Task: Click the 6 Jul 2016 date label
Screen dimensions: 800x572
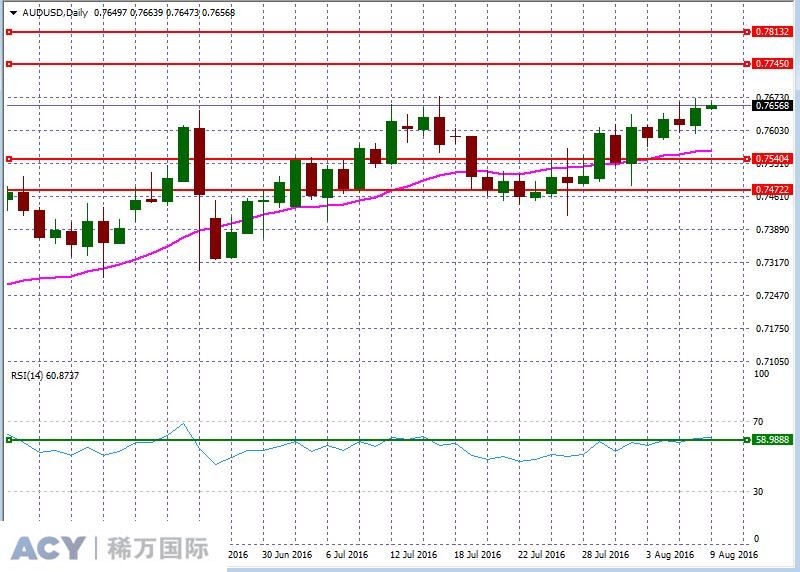Action: (x=347, y=555)
